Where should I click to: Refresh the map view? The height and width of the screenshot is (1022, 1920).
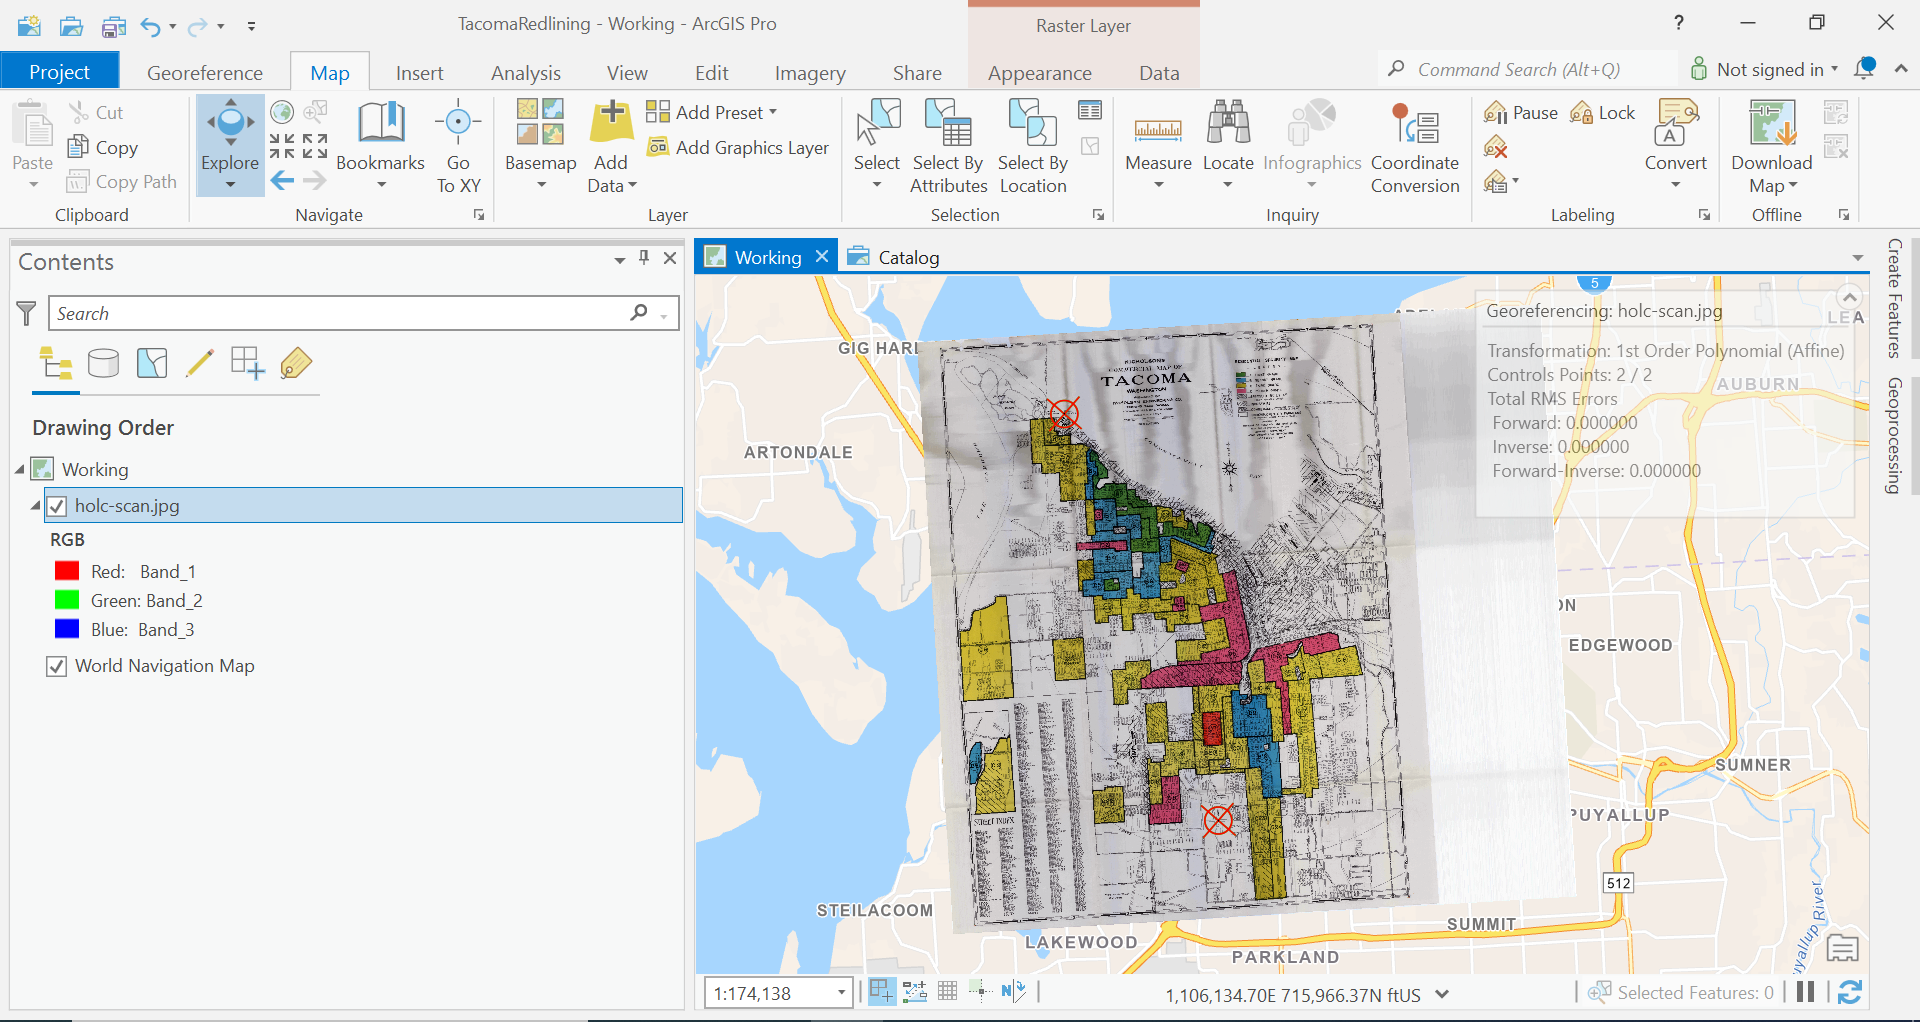tap(1850, 992)
